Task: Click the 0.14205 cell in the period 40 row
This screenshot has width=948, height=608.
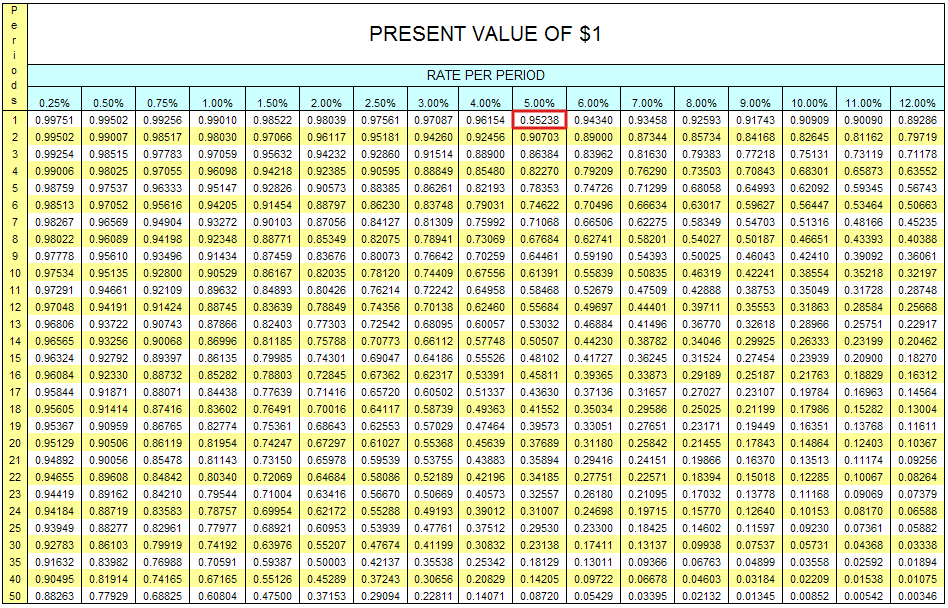Action: click(539, 579)
